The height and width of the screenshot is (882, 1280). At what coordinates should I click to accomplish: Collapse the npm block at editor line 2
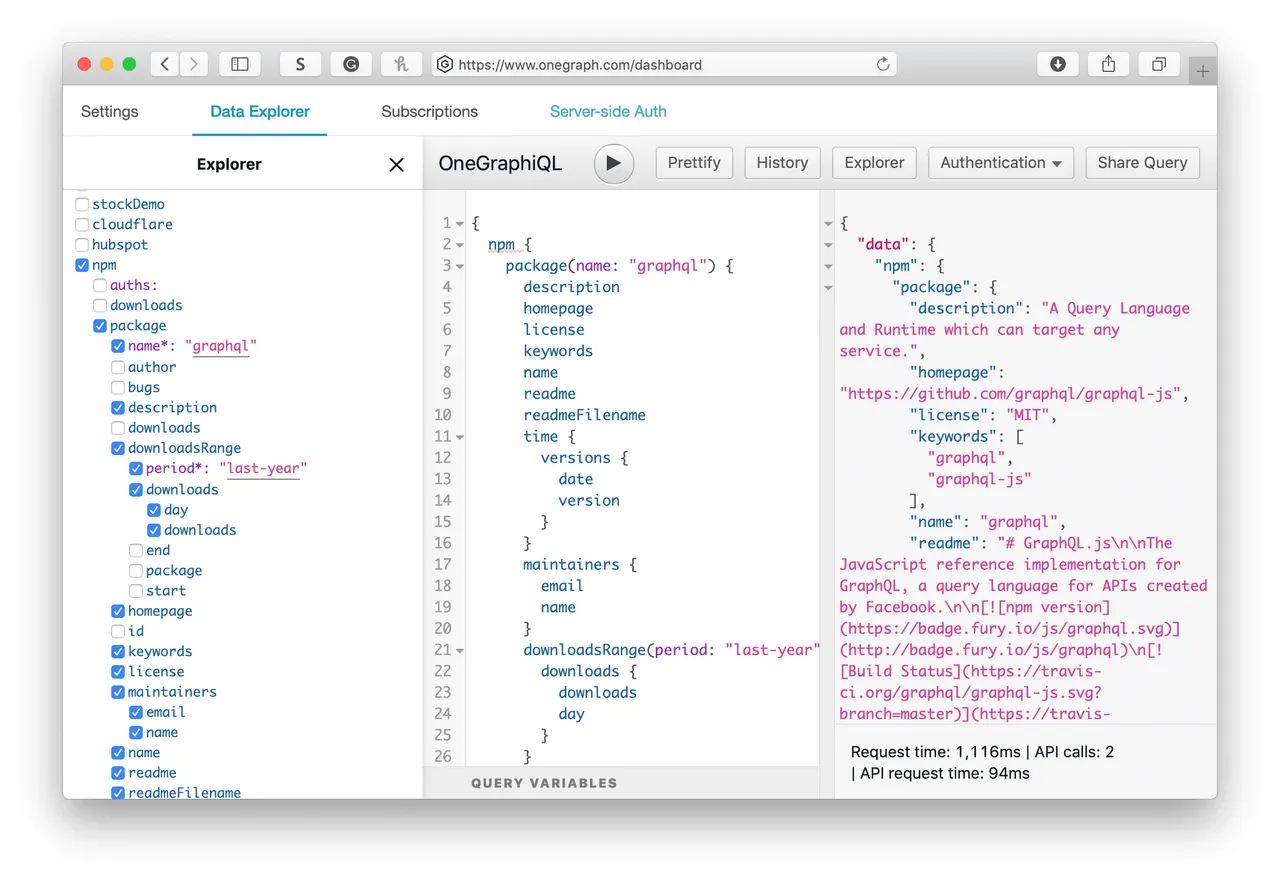460,245
